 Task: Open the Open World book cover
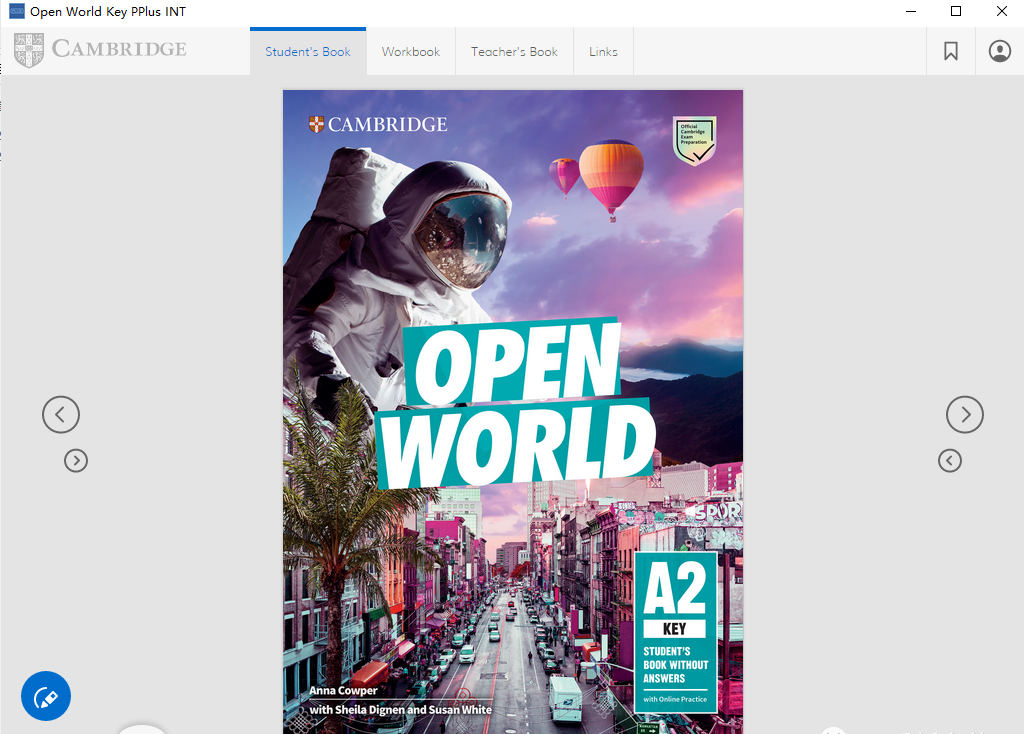click(x=513, y=412)
